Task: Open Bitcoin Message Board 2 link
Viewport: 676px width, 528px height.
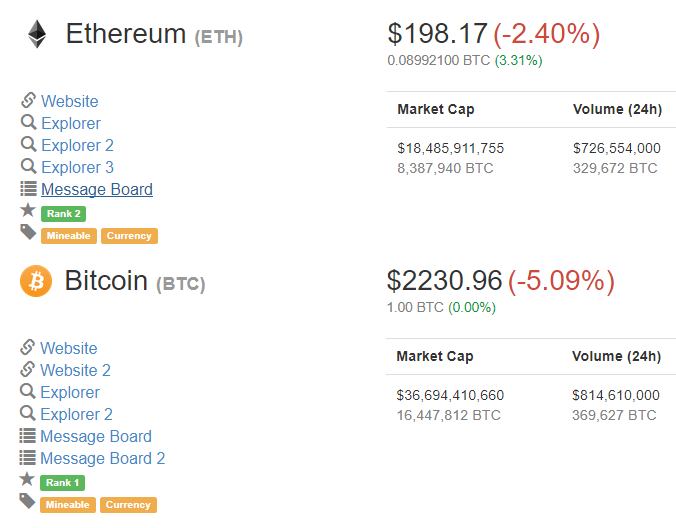Action: (x=103, y=458)
